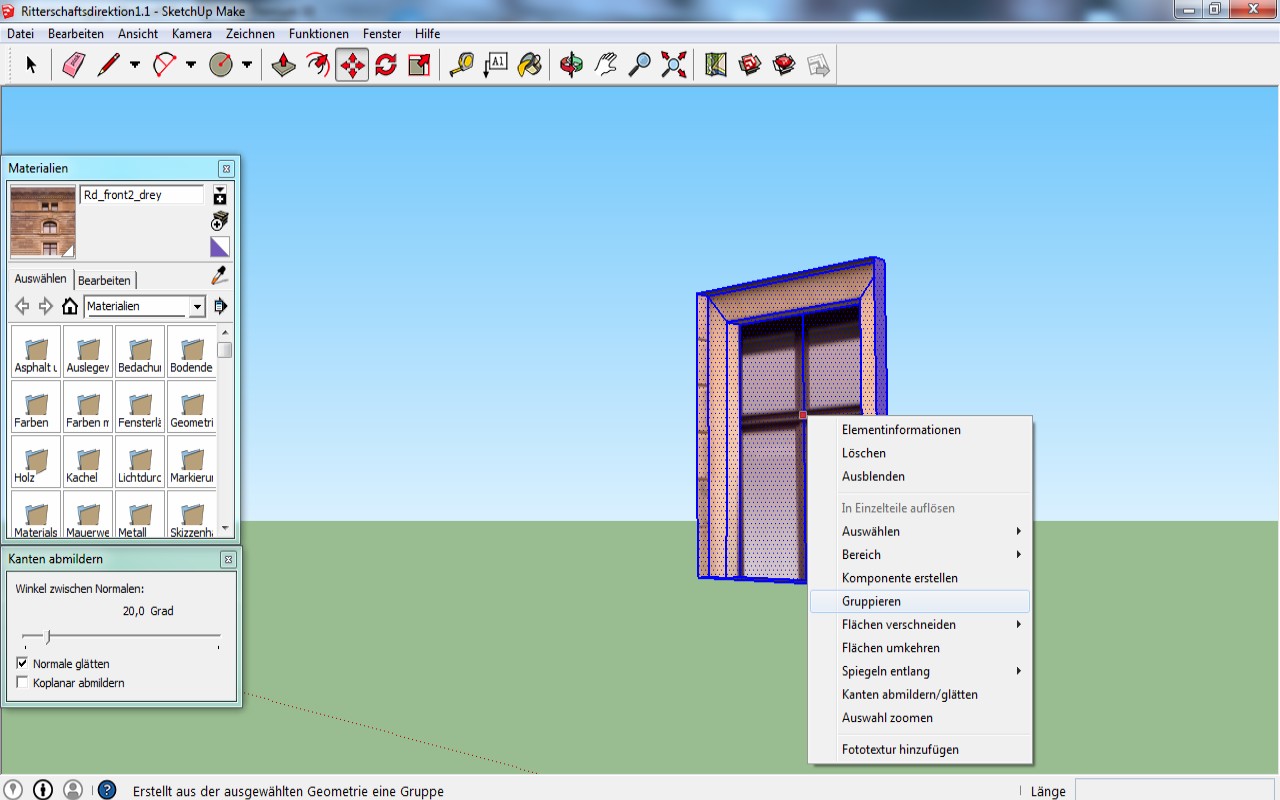Click Komponente erstellen in context menu

click(x=899, y=578)
